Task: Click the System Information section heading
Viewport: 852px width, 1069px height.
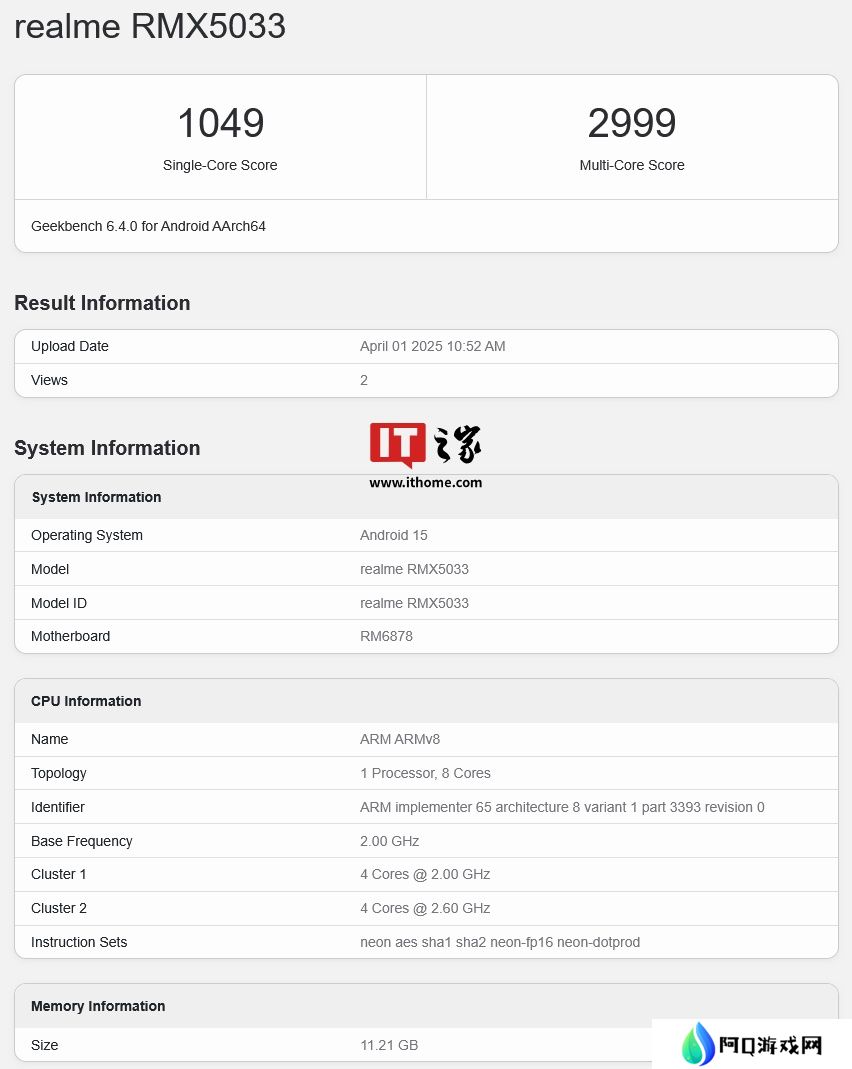Action: (107, 448)
